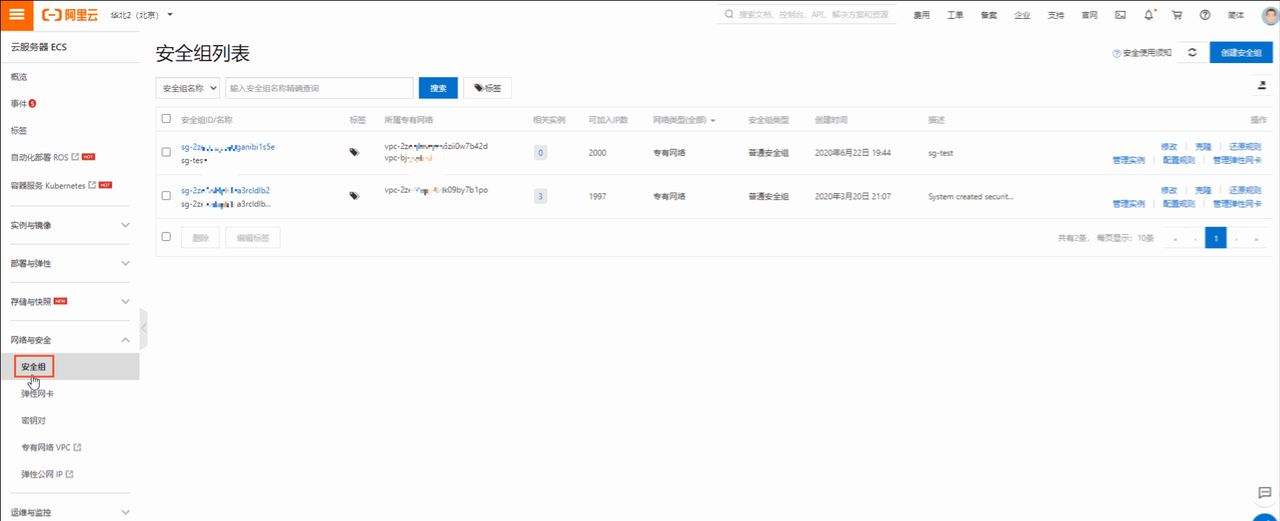Open the Cloud Shell terminal icon
This screenshot has width=1280, height=521.
click(1120, 15)
